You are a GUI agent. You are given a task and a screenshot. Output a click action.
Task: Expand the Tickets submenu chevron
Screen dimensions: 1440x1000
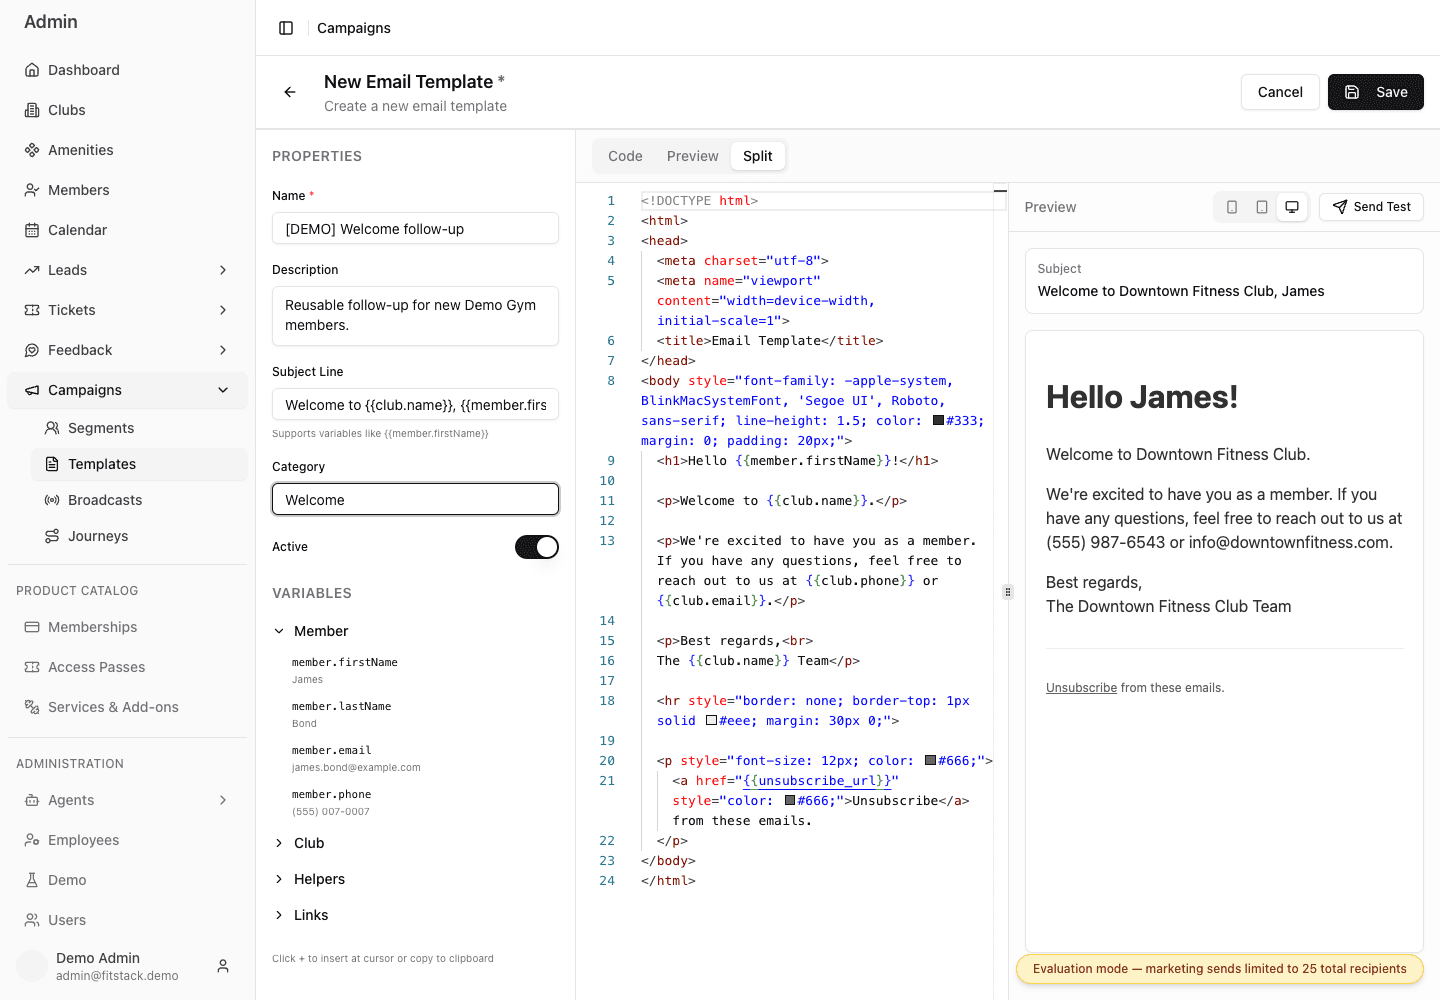(223, 310)
